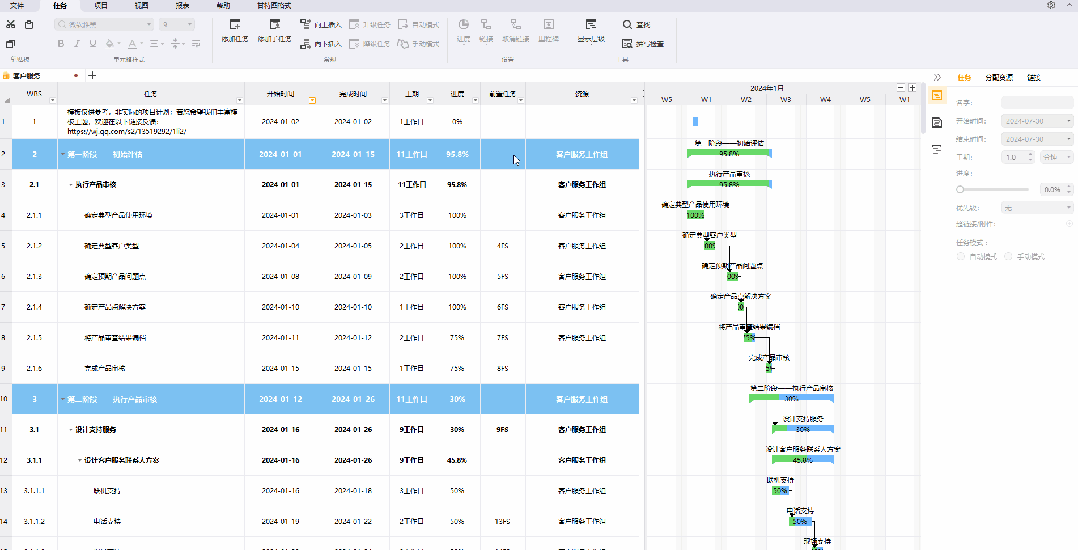Click the Copy icon below Cut
This screenshot has height=550, width=1078.
(10, 44)
